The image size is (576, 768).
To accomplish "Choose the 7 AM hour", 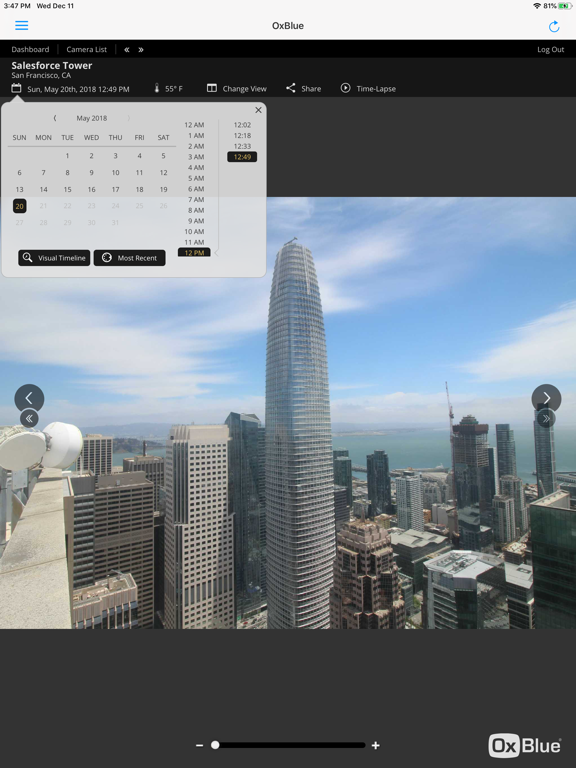I will [196, 199].
